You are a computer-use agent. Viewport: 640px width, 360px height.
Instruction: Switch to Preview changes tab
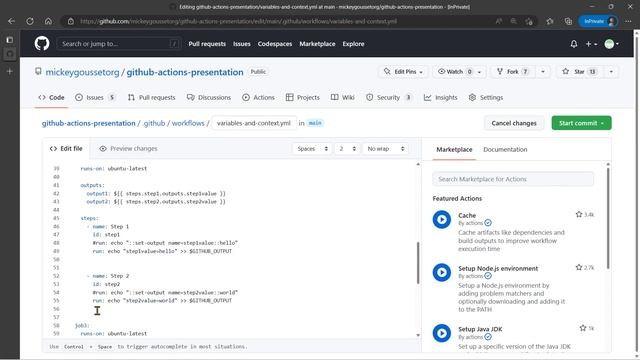click(x=128, y=149)
